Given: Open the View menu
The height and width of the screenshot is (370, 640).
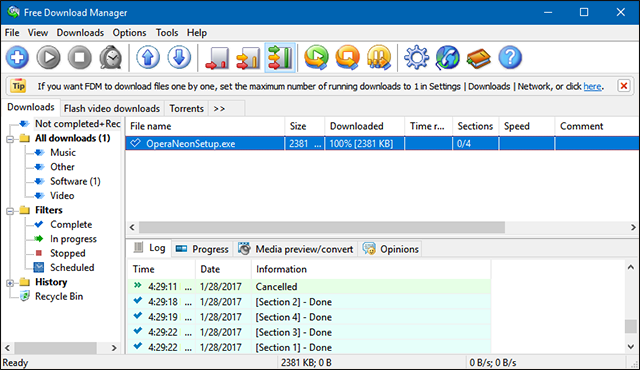Looking at the screenshot, I should tap(38, 33).
